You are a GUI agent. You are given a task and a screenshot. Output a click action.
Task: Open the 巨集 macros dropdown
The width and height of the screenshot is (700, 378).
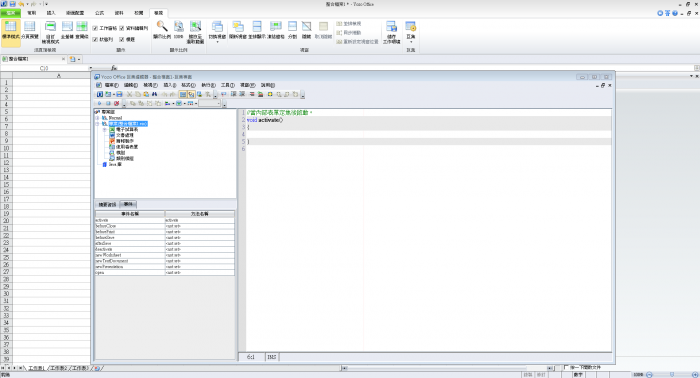411,32
